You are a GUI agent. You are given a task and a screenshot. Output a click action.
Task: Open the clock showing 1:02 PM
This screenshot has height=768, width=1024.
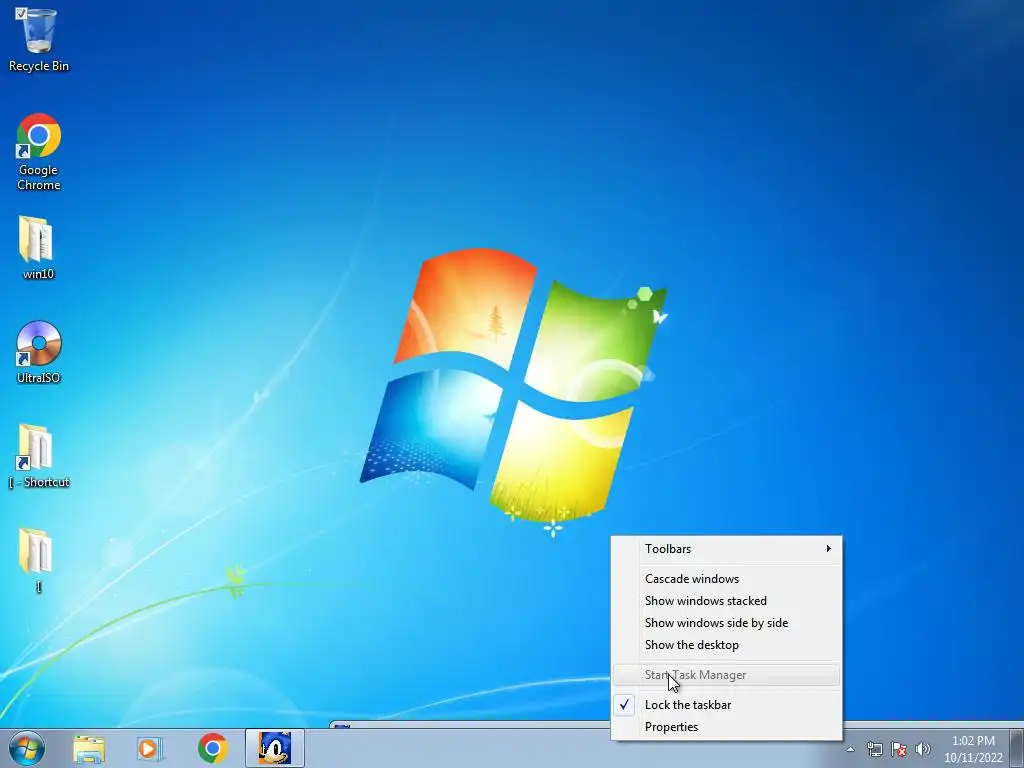973,749
